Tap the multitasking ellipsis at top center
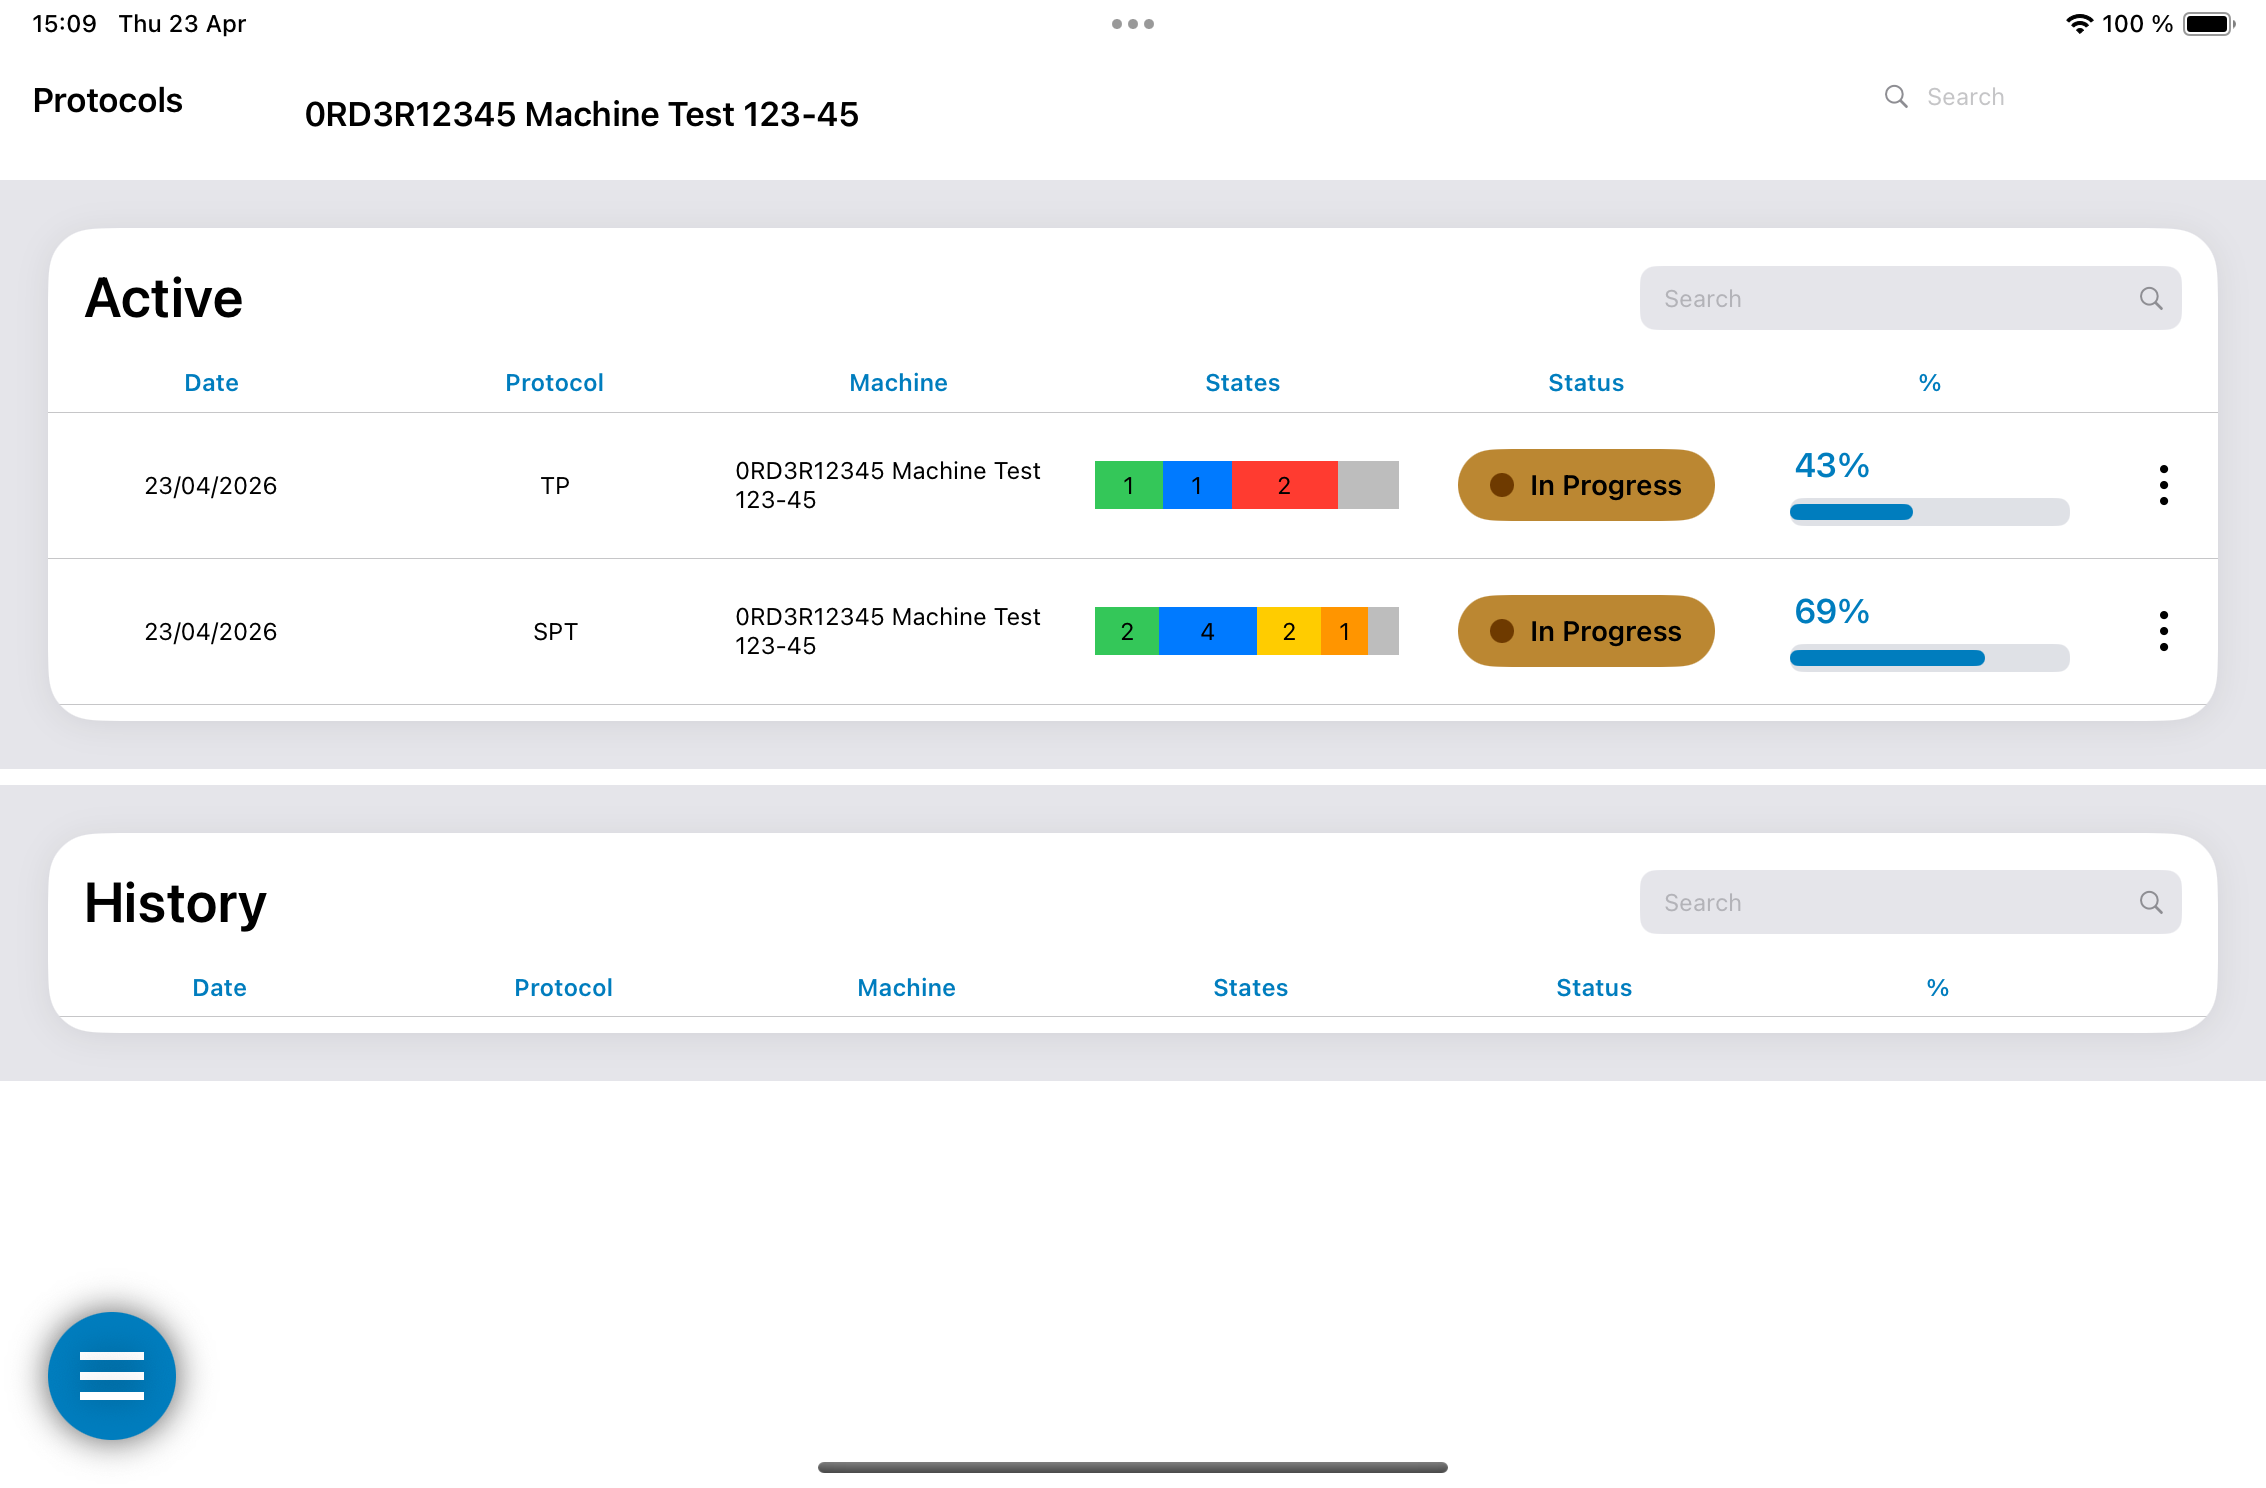Viewport: 2266px width, 1488px height. [1131, 23]
